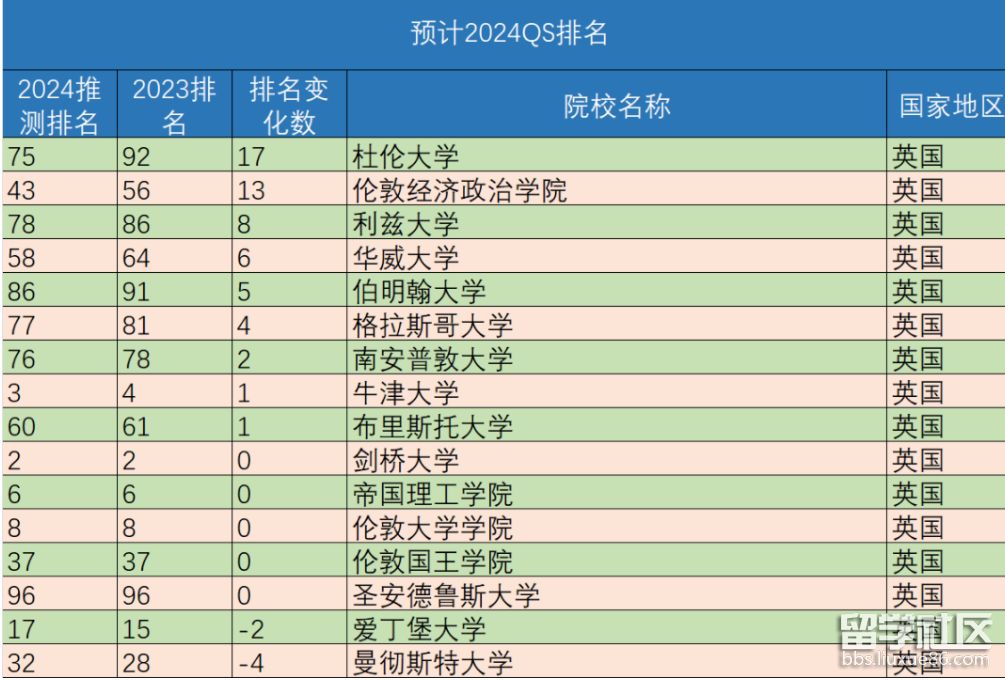1005x681 pixels.
Task: Click 2024 rank 17 in 爱丁堡大学 row
Action: coord(21,630)
